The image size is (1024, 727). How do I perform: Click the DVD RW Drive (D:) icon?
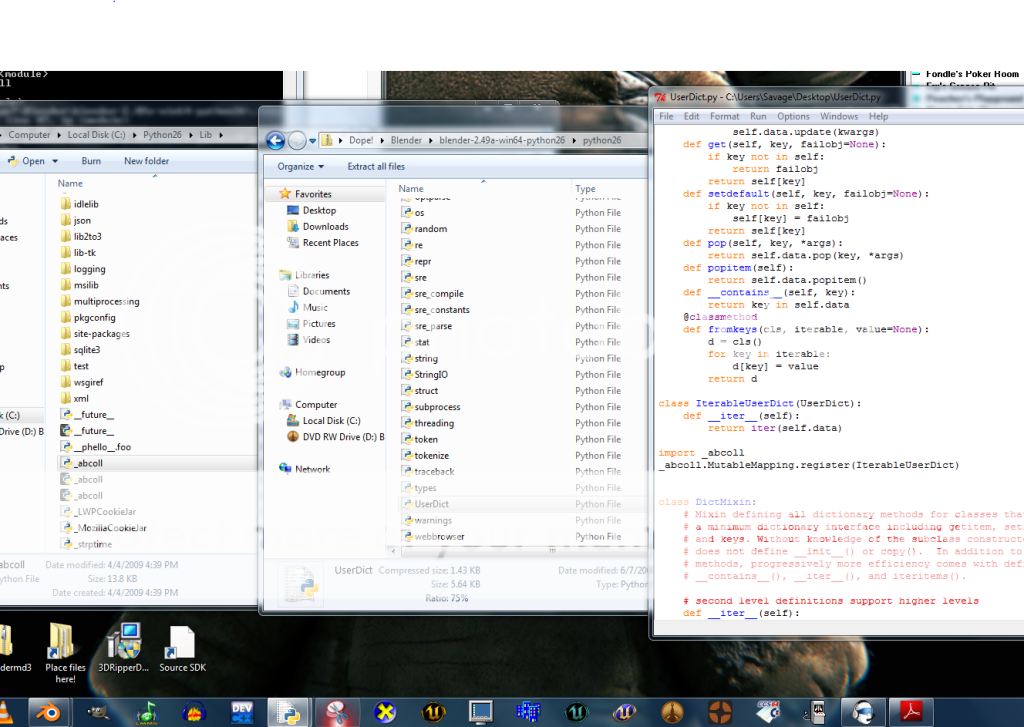coord(293,437)
